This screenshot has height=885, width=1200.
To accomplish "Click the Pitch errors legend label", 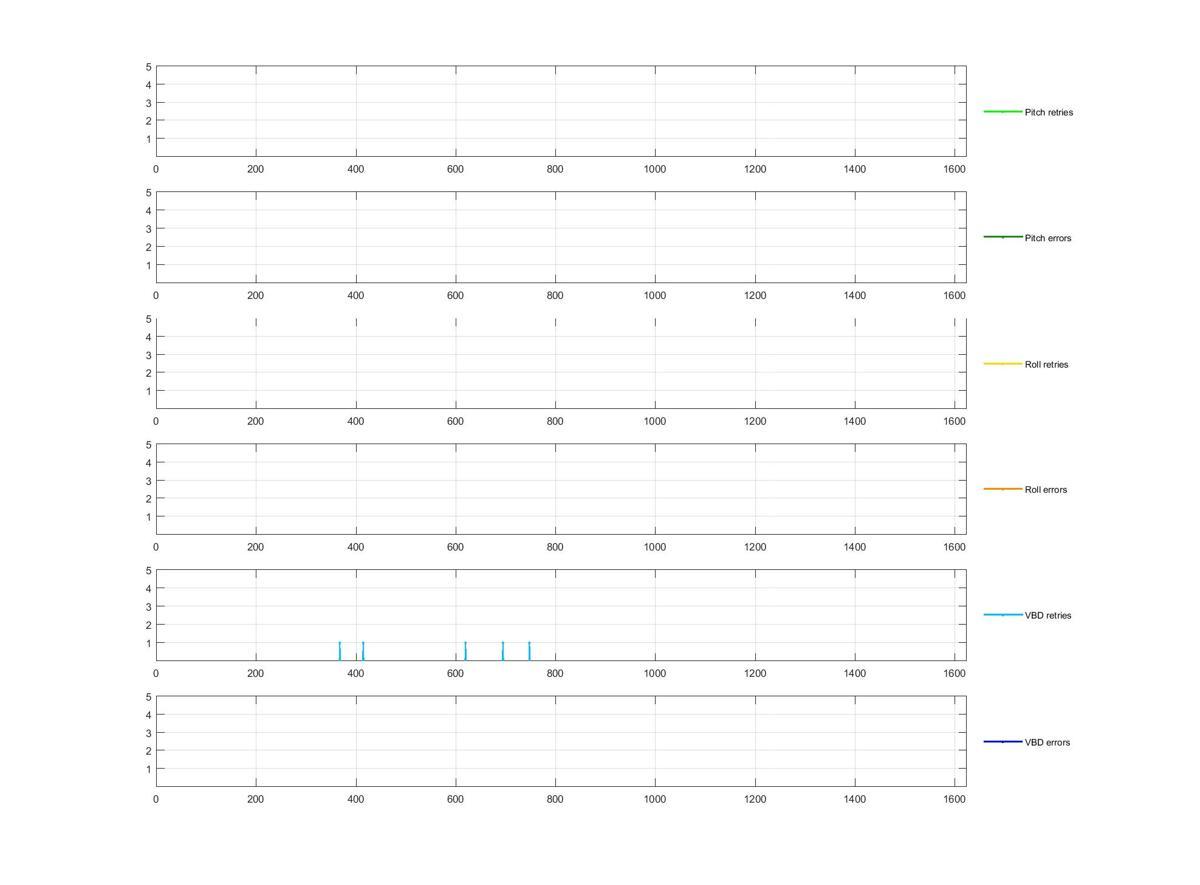I will (1047, 238).
